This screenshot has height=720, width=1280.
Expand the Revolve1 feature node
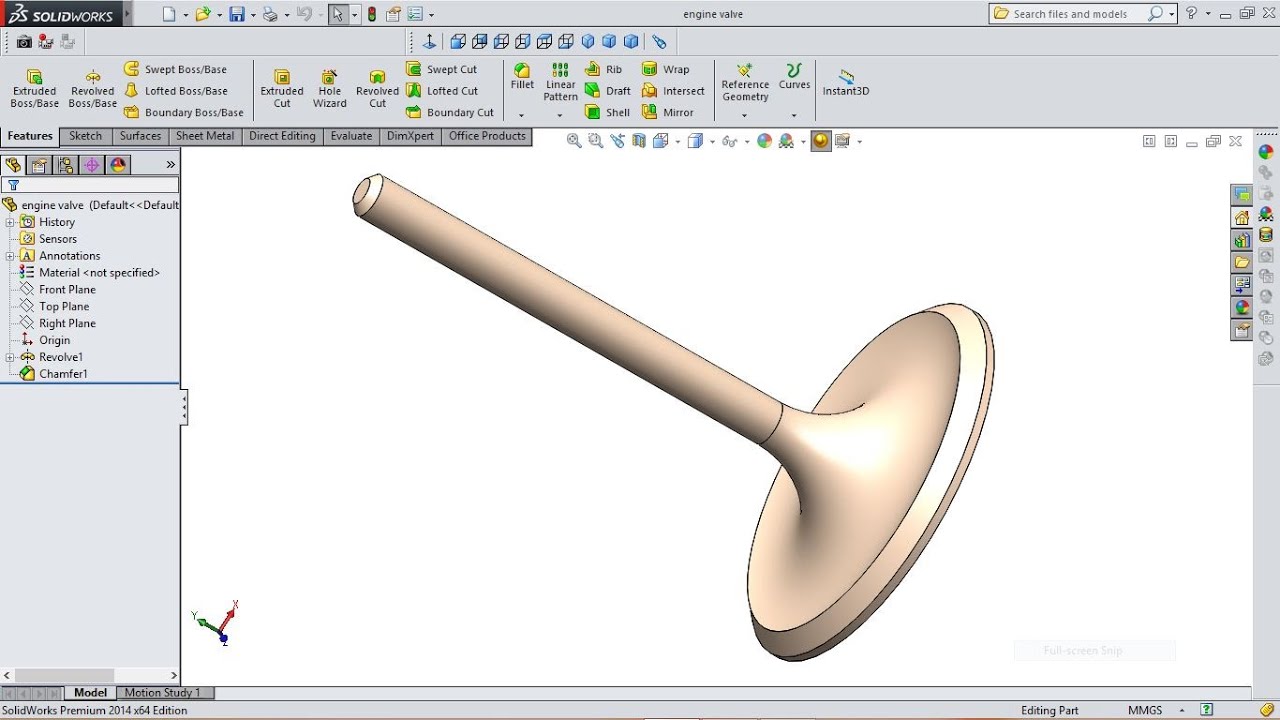coord(10,357)
